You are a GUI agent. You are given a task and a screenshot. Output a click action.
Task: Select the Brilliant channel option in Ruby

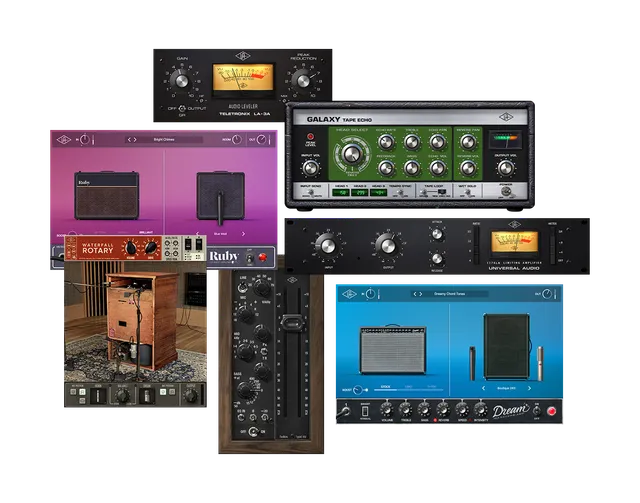pyautogui.click(x=146, y=232)
